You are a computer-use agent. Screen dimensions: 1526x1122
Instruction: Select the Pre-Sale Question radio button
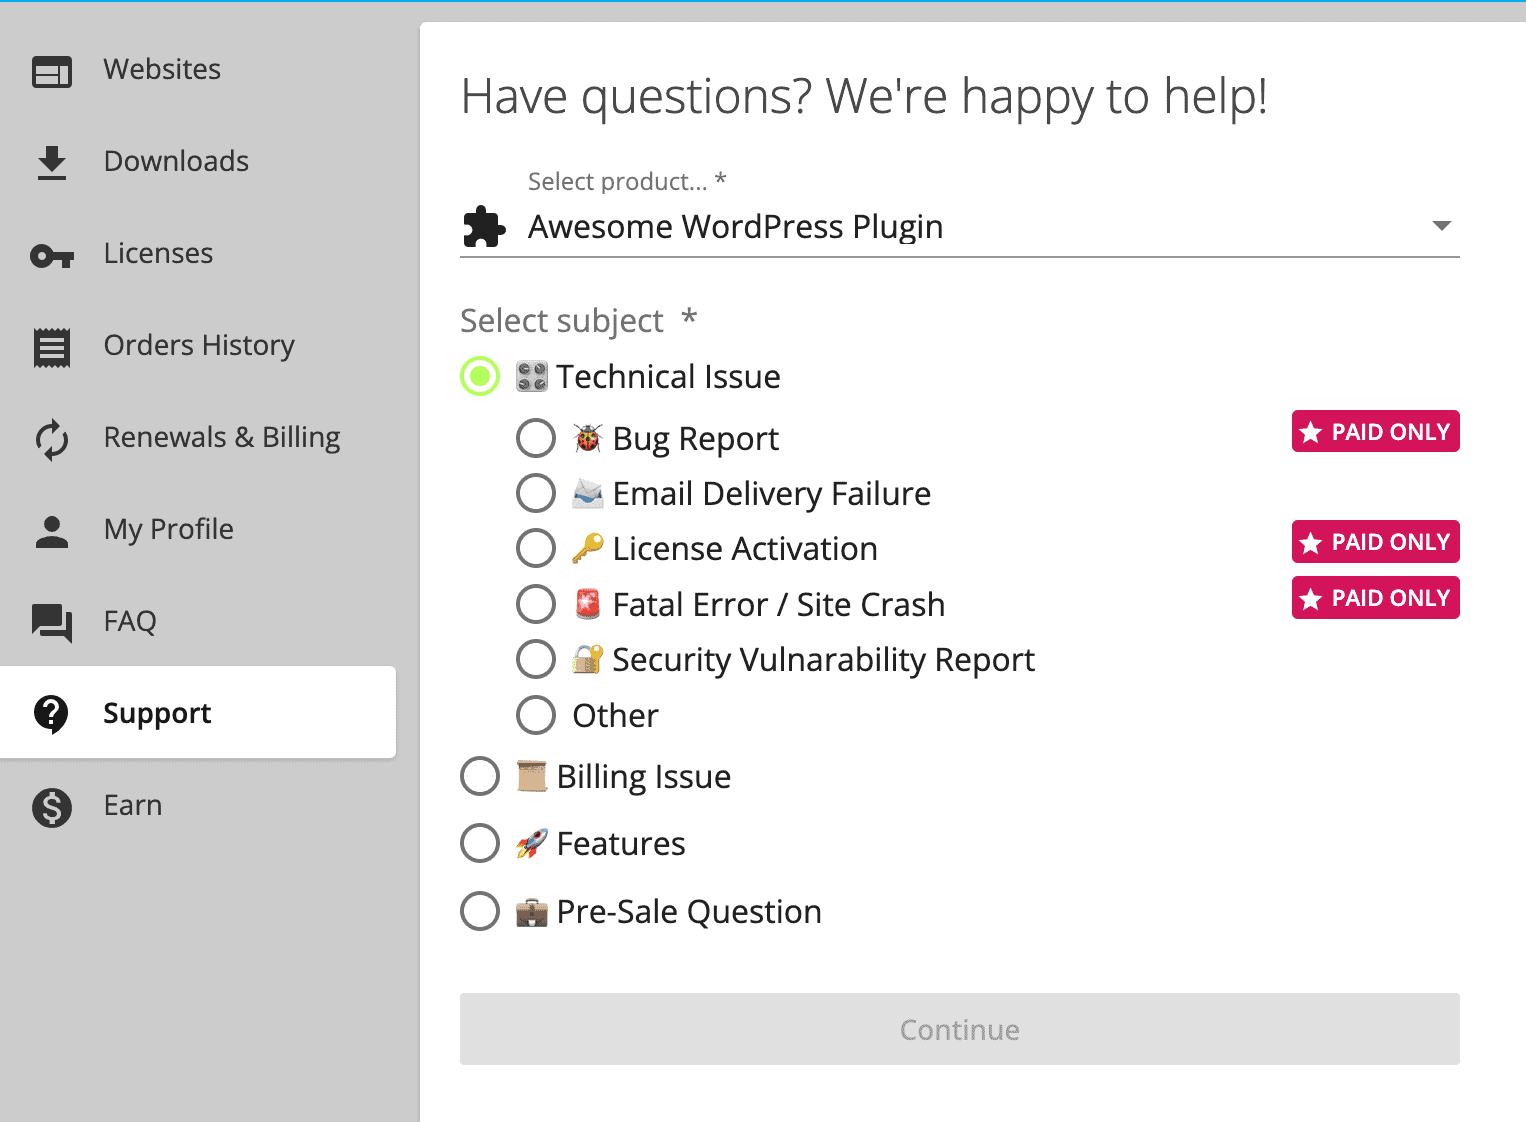(x=480, y=911)
